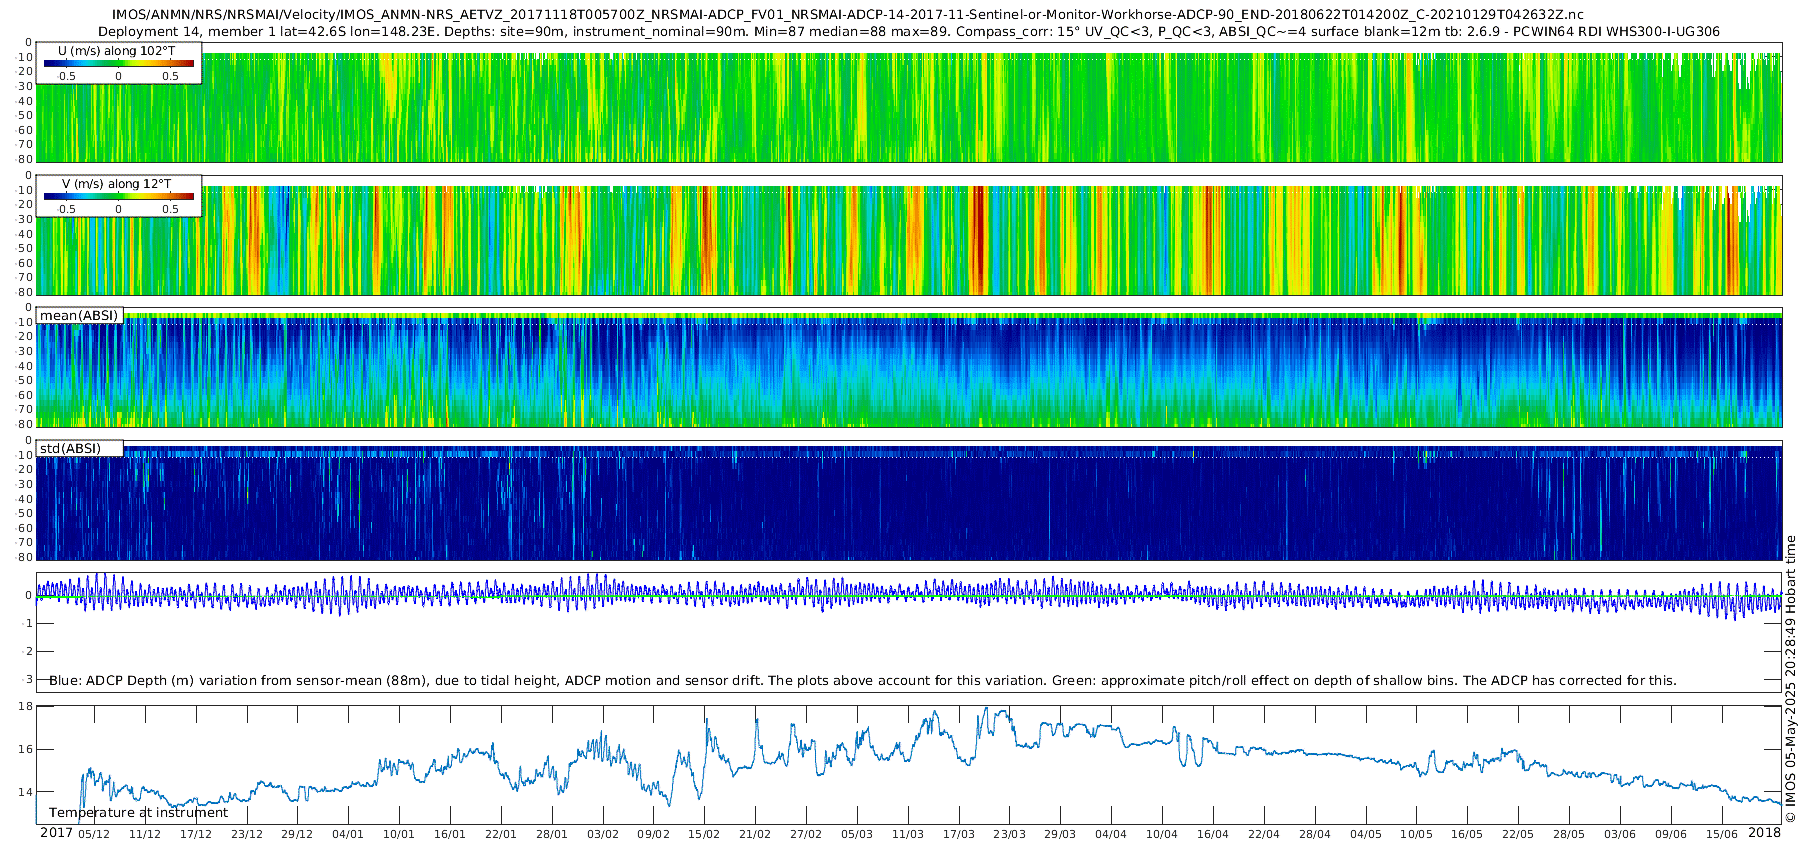The height and width of the screenshot is (850, 1800).
Task: Click the Deployment 14 metadata line
Action: pyautogui.click(x=908, y=31)
